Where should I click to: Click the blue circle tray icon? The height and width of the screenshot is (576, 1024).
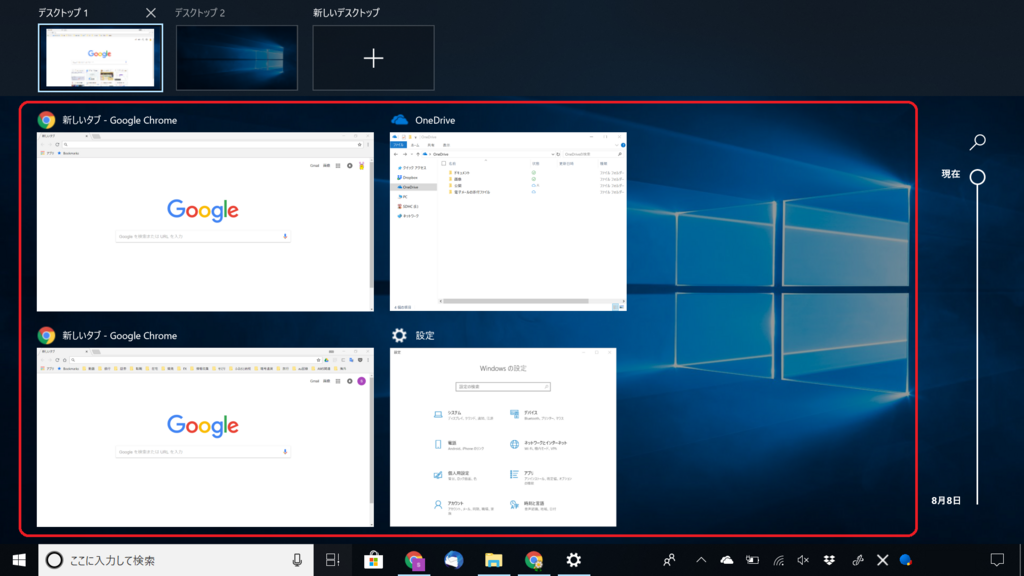point(906,560)
